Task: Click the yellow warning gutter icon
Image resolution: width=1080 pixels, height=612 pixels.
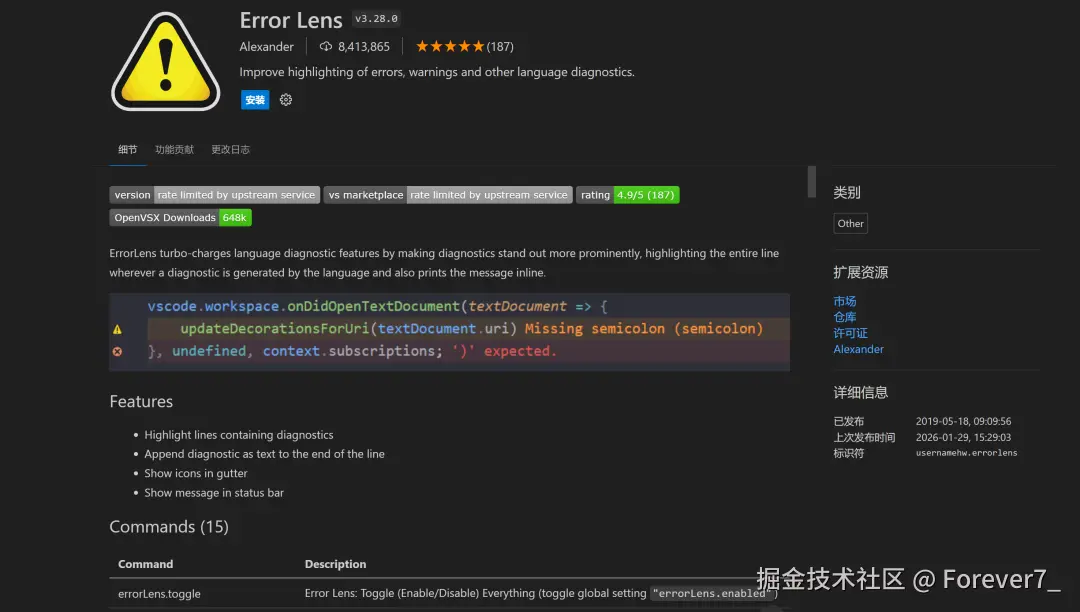Action: (118, 330)
